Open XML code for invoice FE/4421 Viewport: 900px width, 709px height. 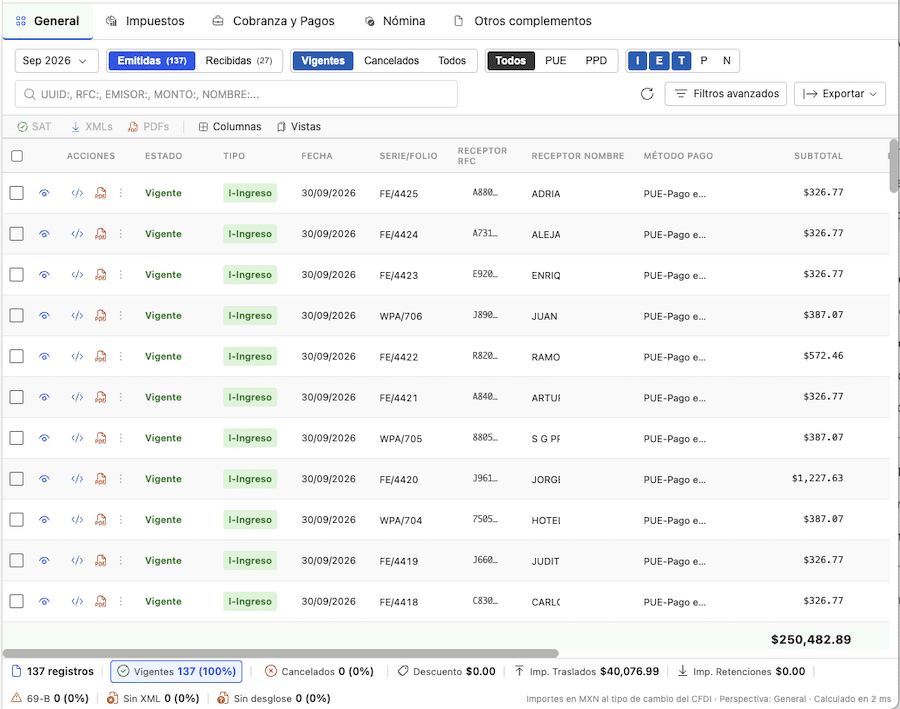(77, 397)
